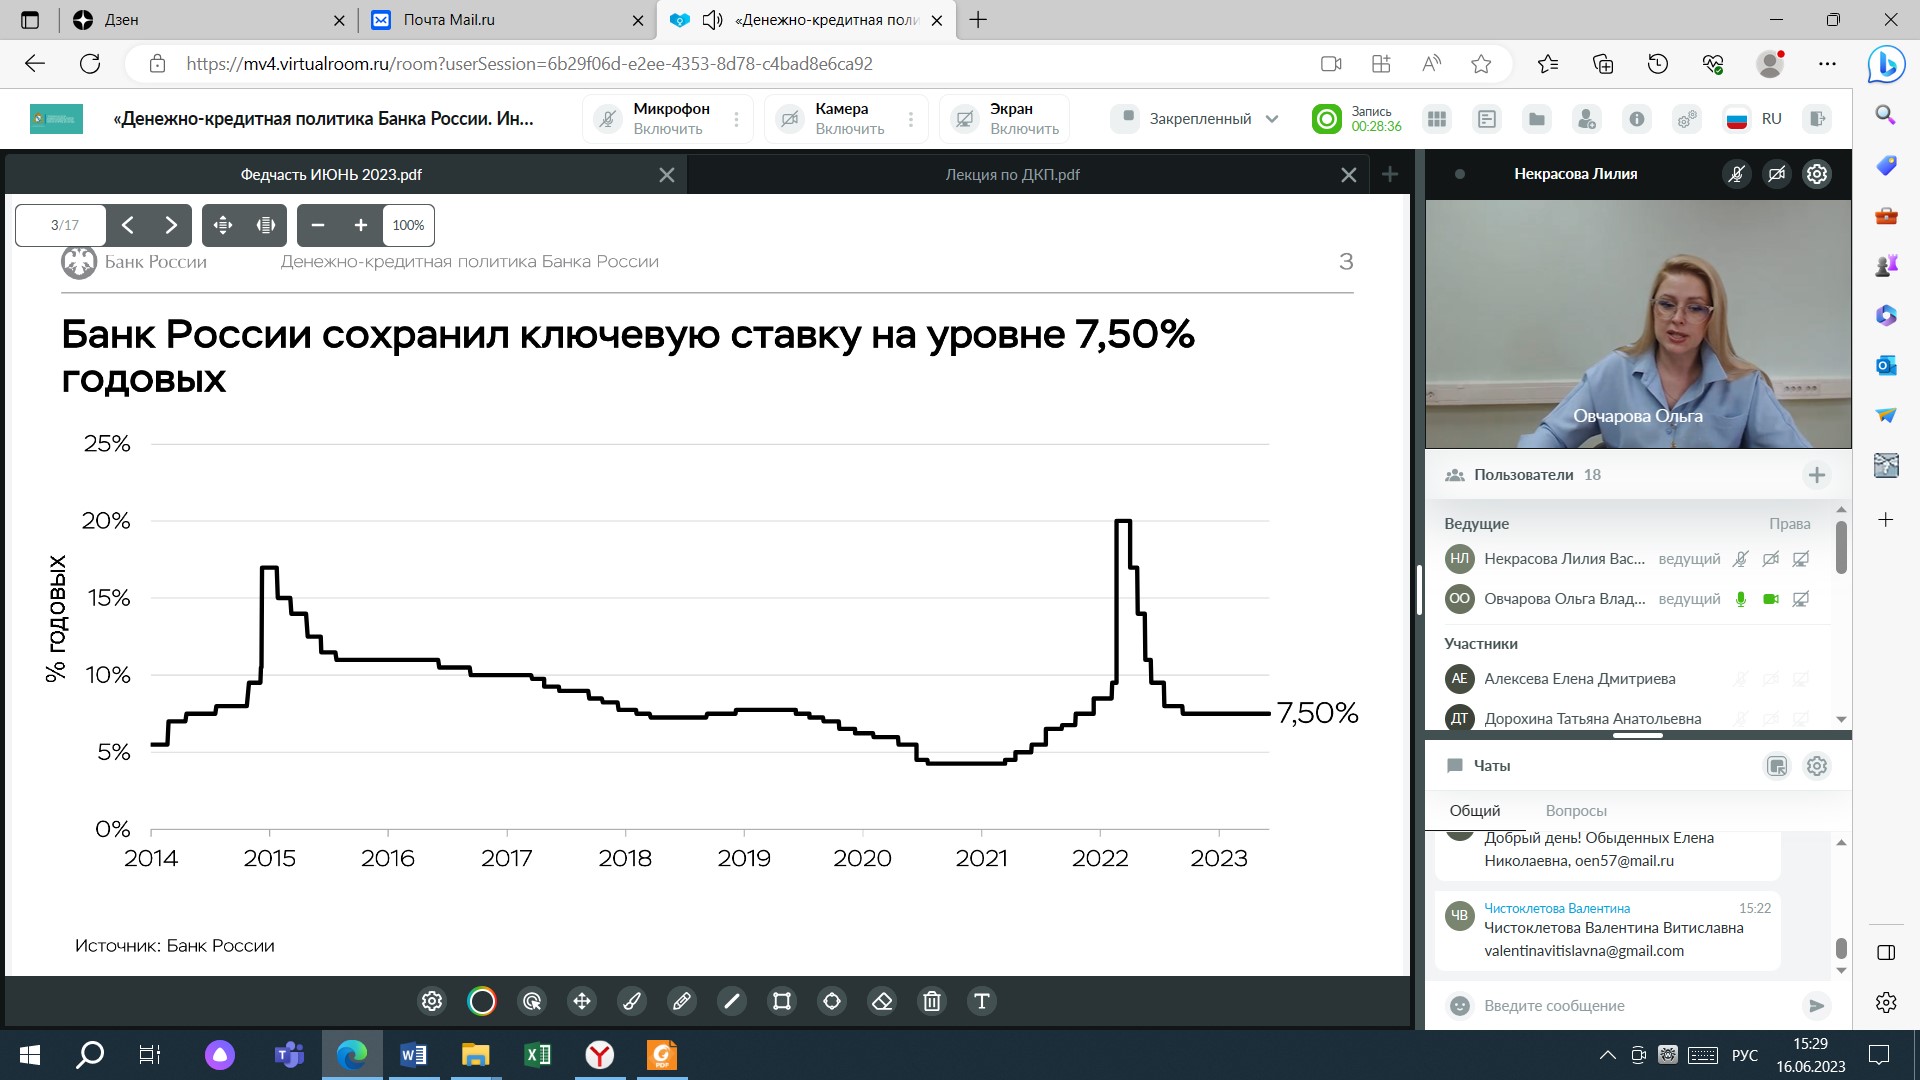Viewport: 1920px width, 1080px height.
Task: Open whiteboard drawing settings gear
Action: [431, 1001]
